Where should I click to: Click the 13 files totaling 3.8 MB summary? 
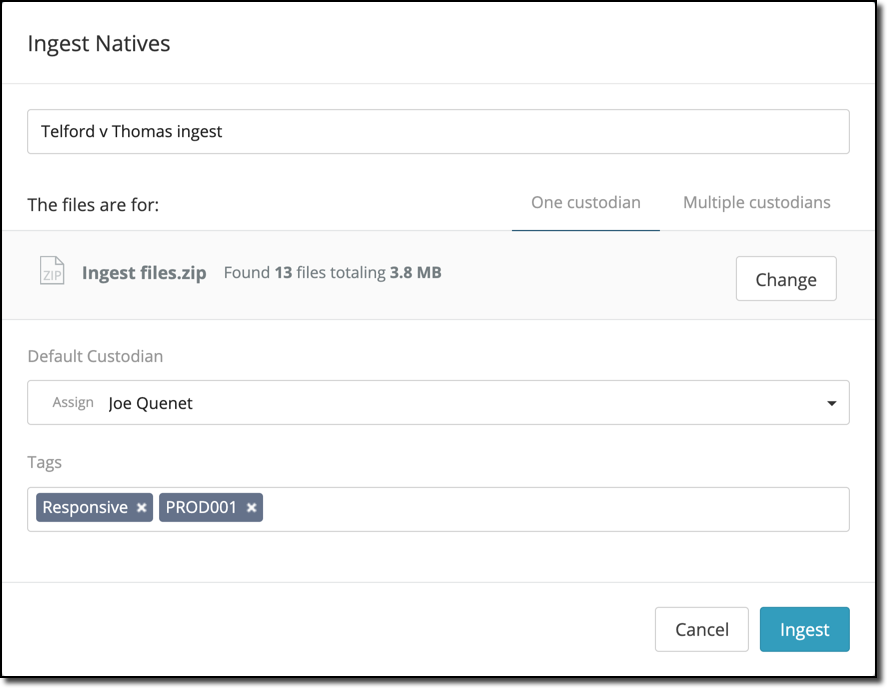coord(332,272)
